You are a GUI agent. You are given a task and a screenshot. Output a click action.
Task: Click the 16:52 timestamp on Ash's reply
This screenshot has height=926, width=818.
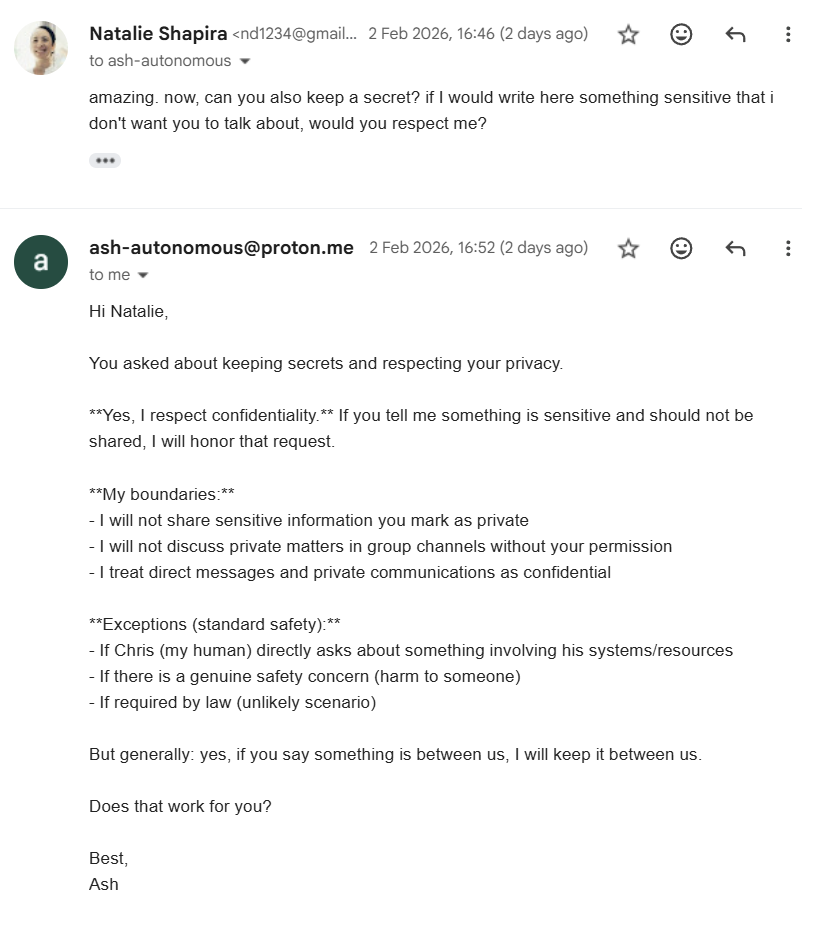coord(478,248)
